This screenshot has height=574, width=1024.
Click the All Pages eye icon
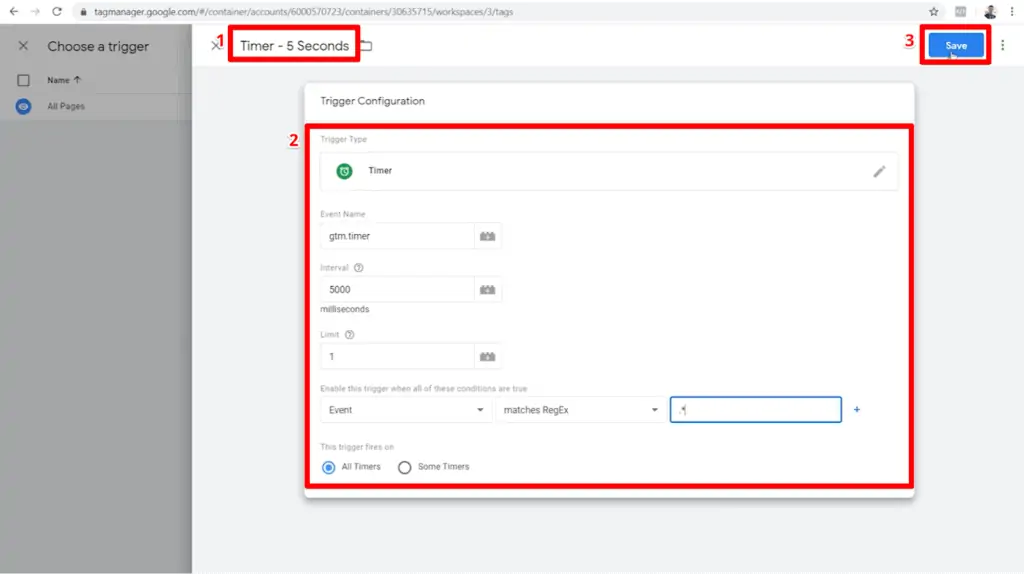click(24, 106)
